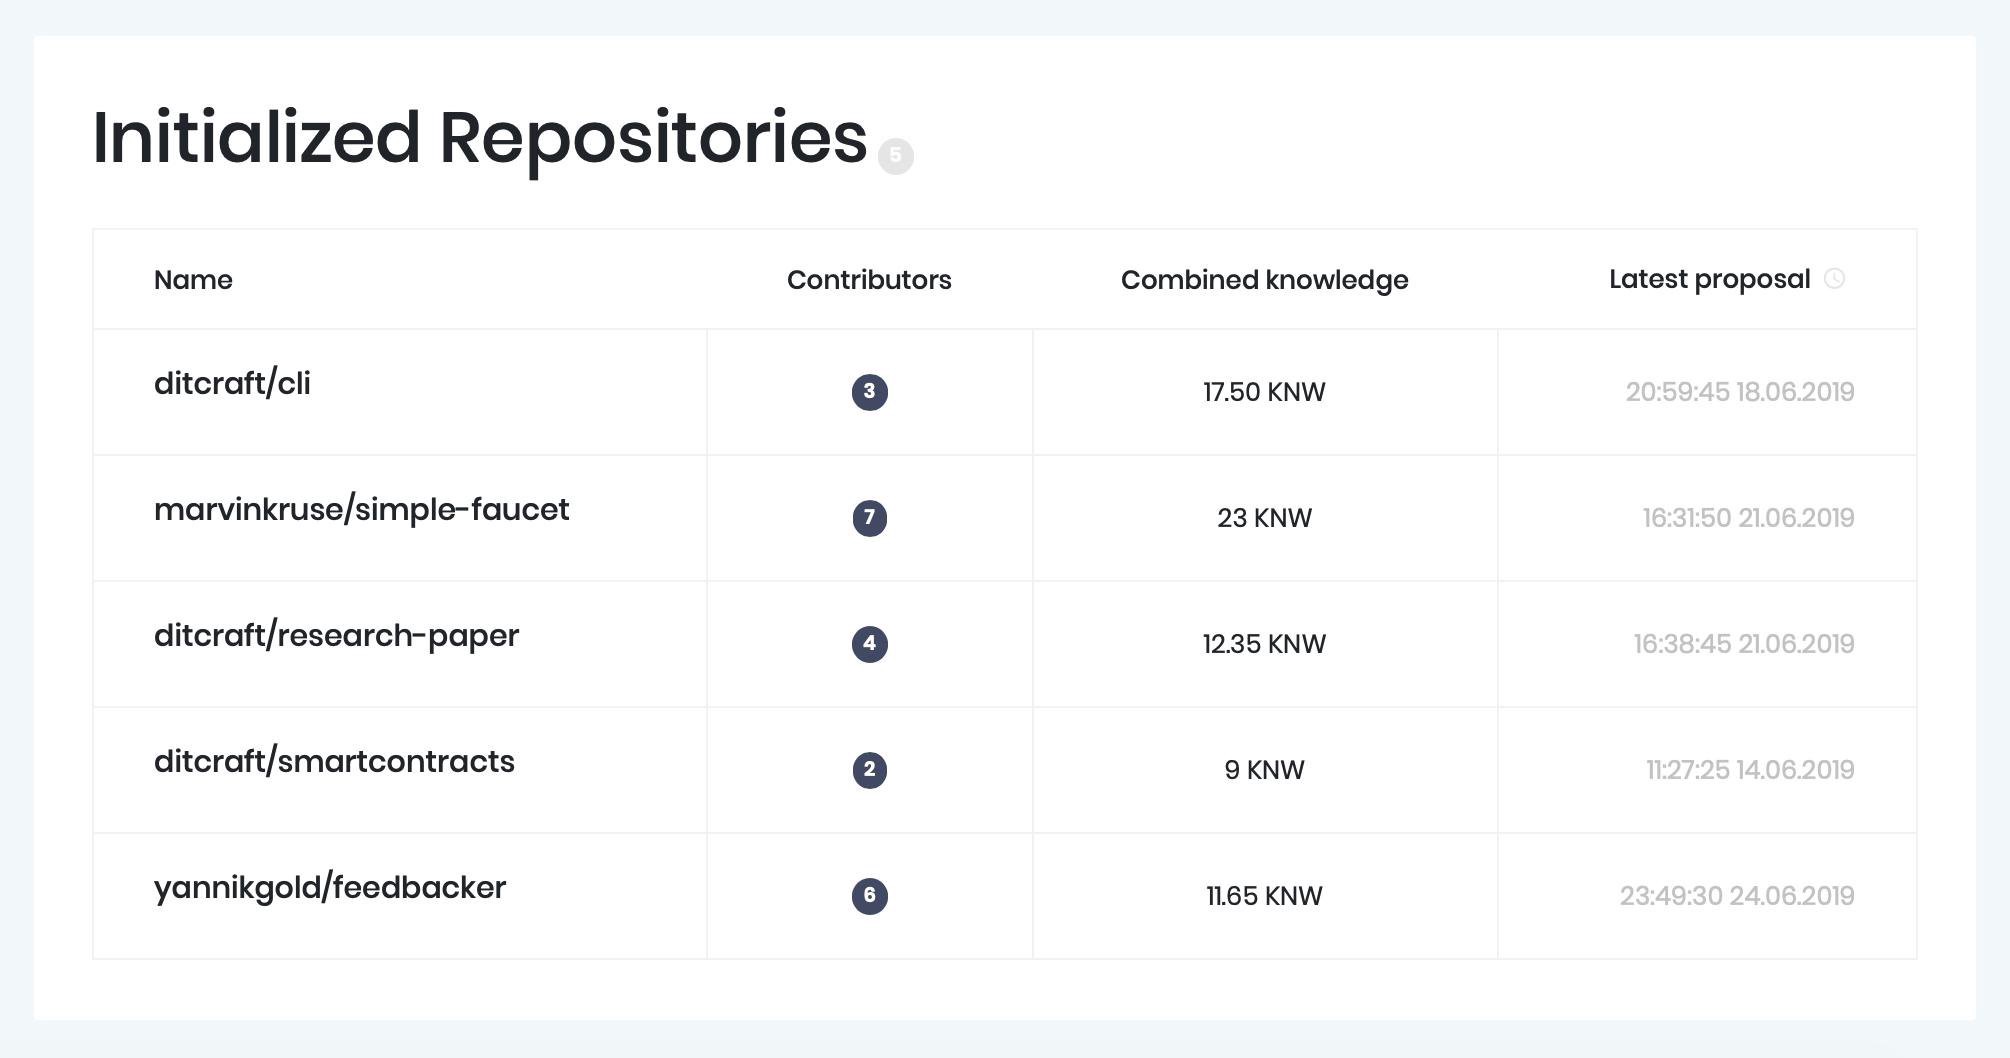The image size is (2010, 1058).
Task: Open the ditcraft/cli repository
Action: tap(232, 384)
